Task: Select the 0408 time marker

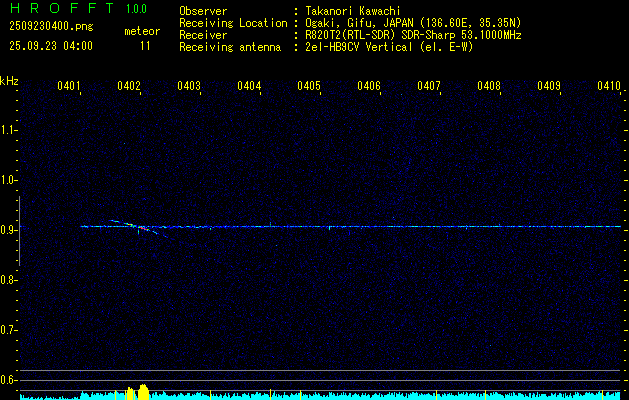Action: [489, 87]
